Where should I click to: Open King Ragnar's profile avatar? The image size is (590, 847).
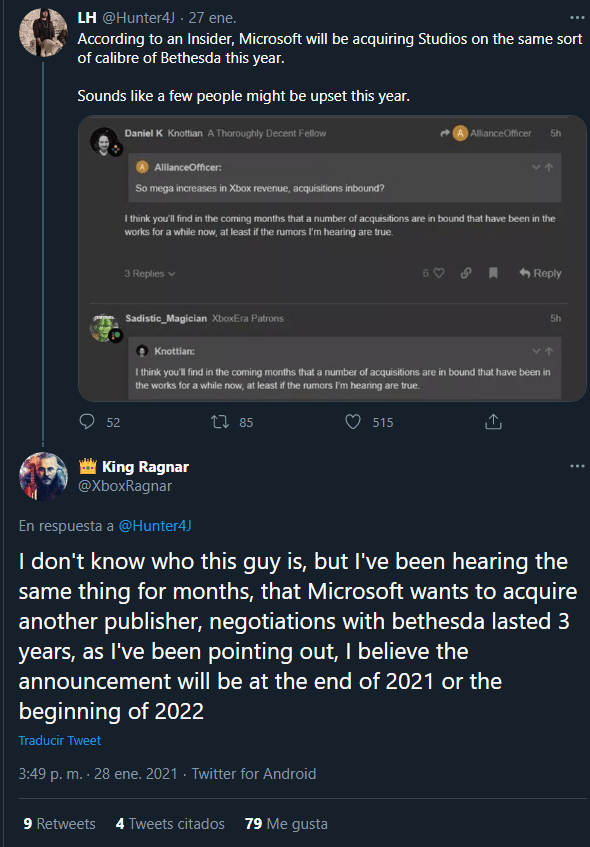(43, 476)
